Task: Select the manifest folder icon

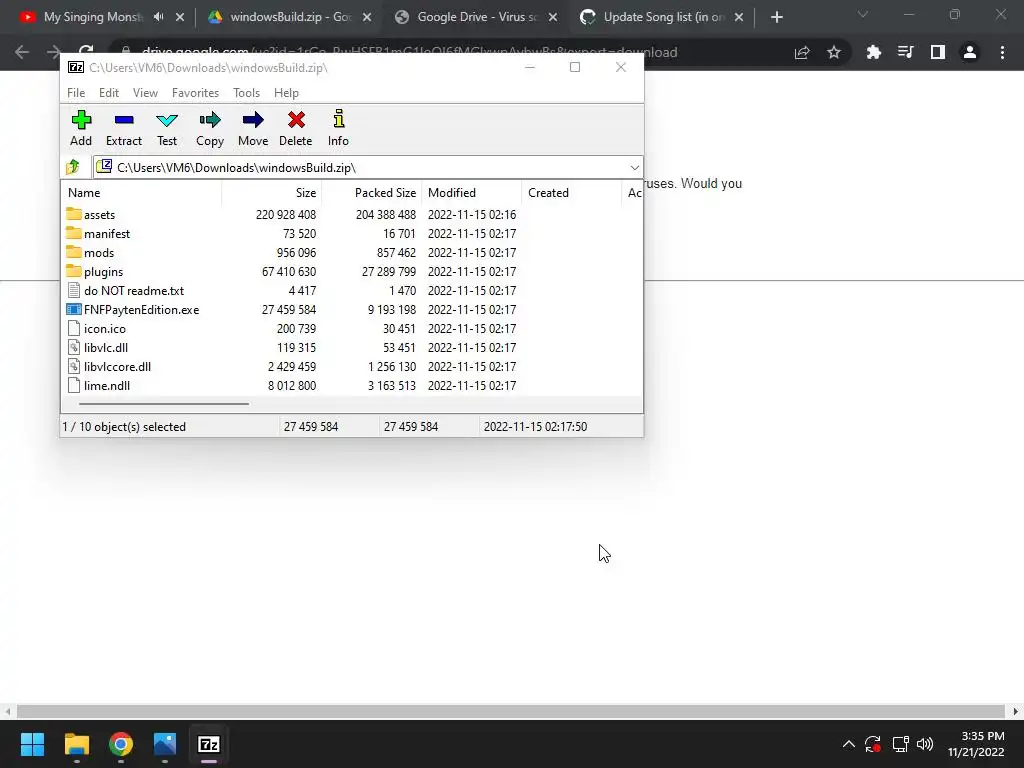Action: (x=74, y=233)
